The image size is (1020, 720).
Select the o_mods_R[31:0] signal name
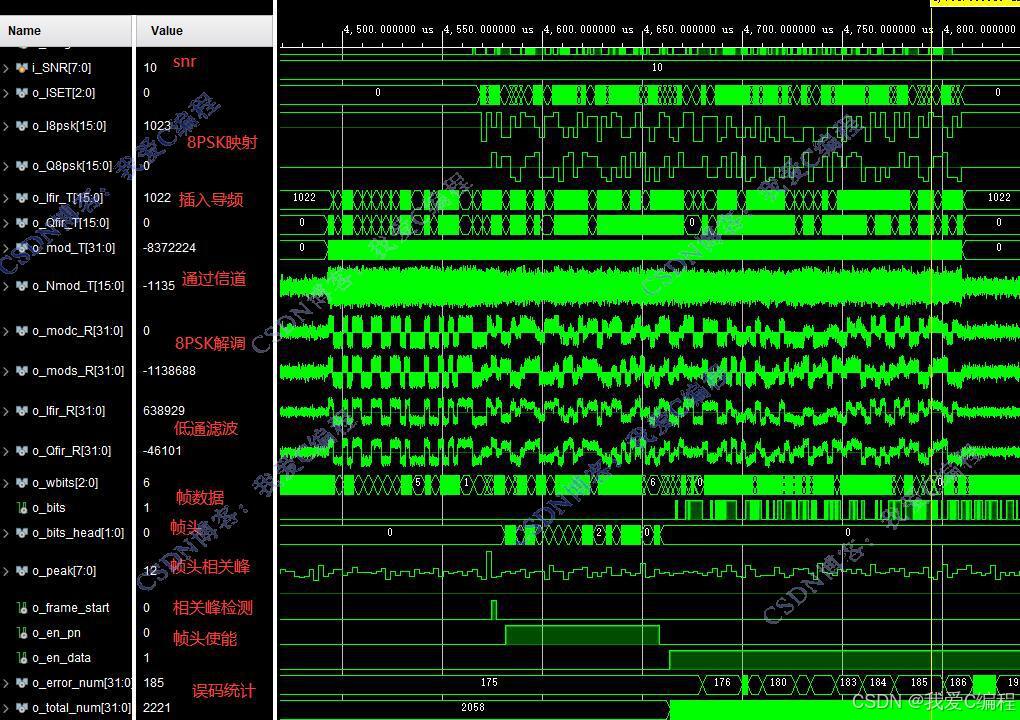tap(78, 371)
